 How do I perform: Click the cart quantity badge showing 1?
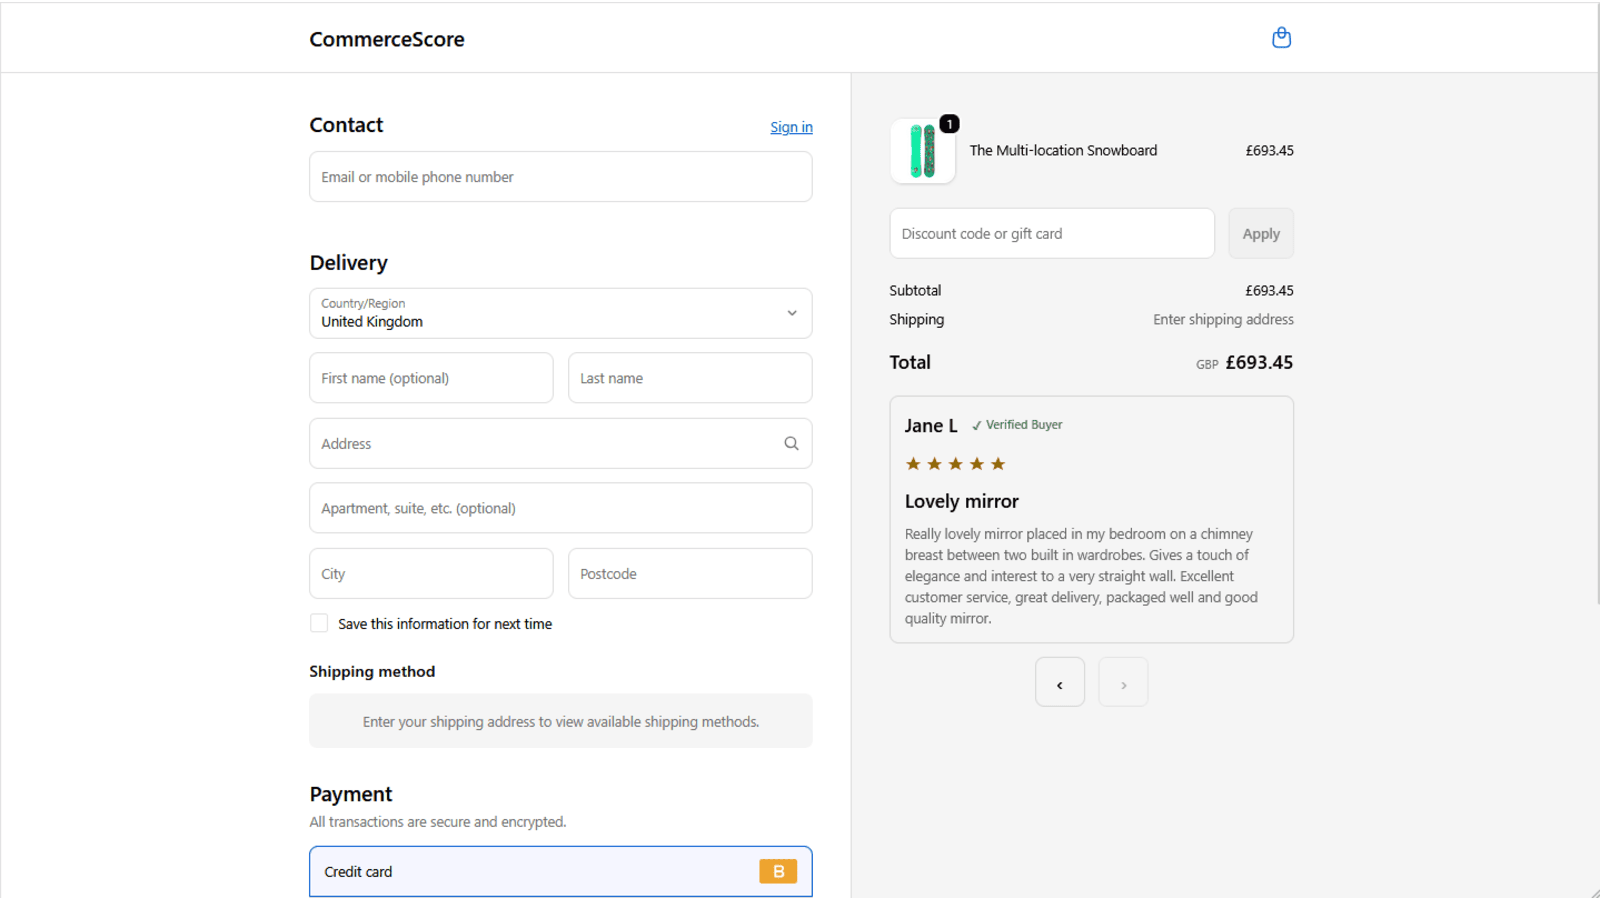tap(948, 124)
